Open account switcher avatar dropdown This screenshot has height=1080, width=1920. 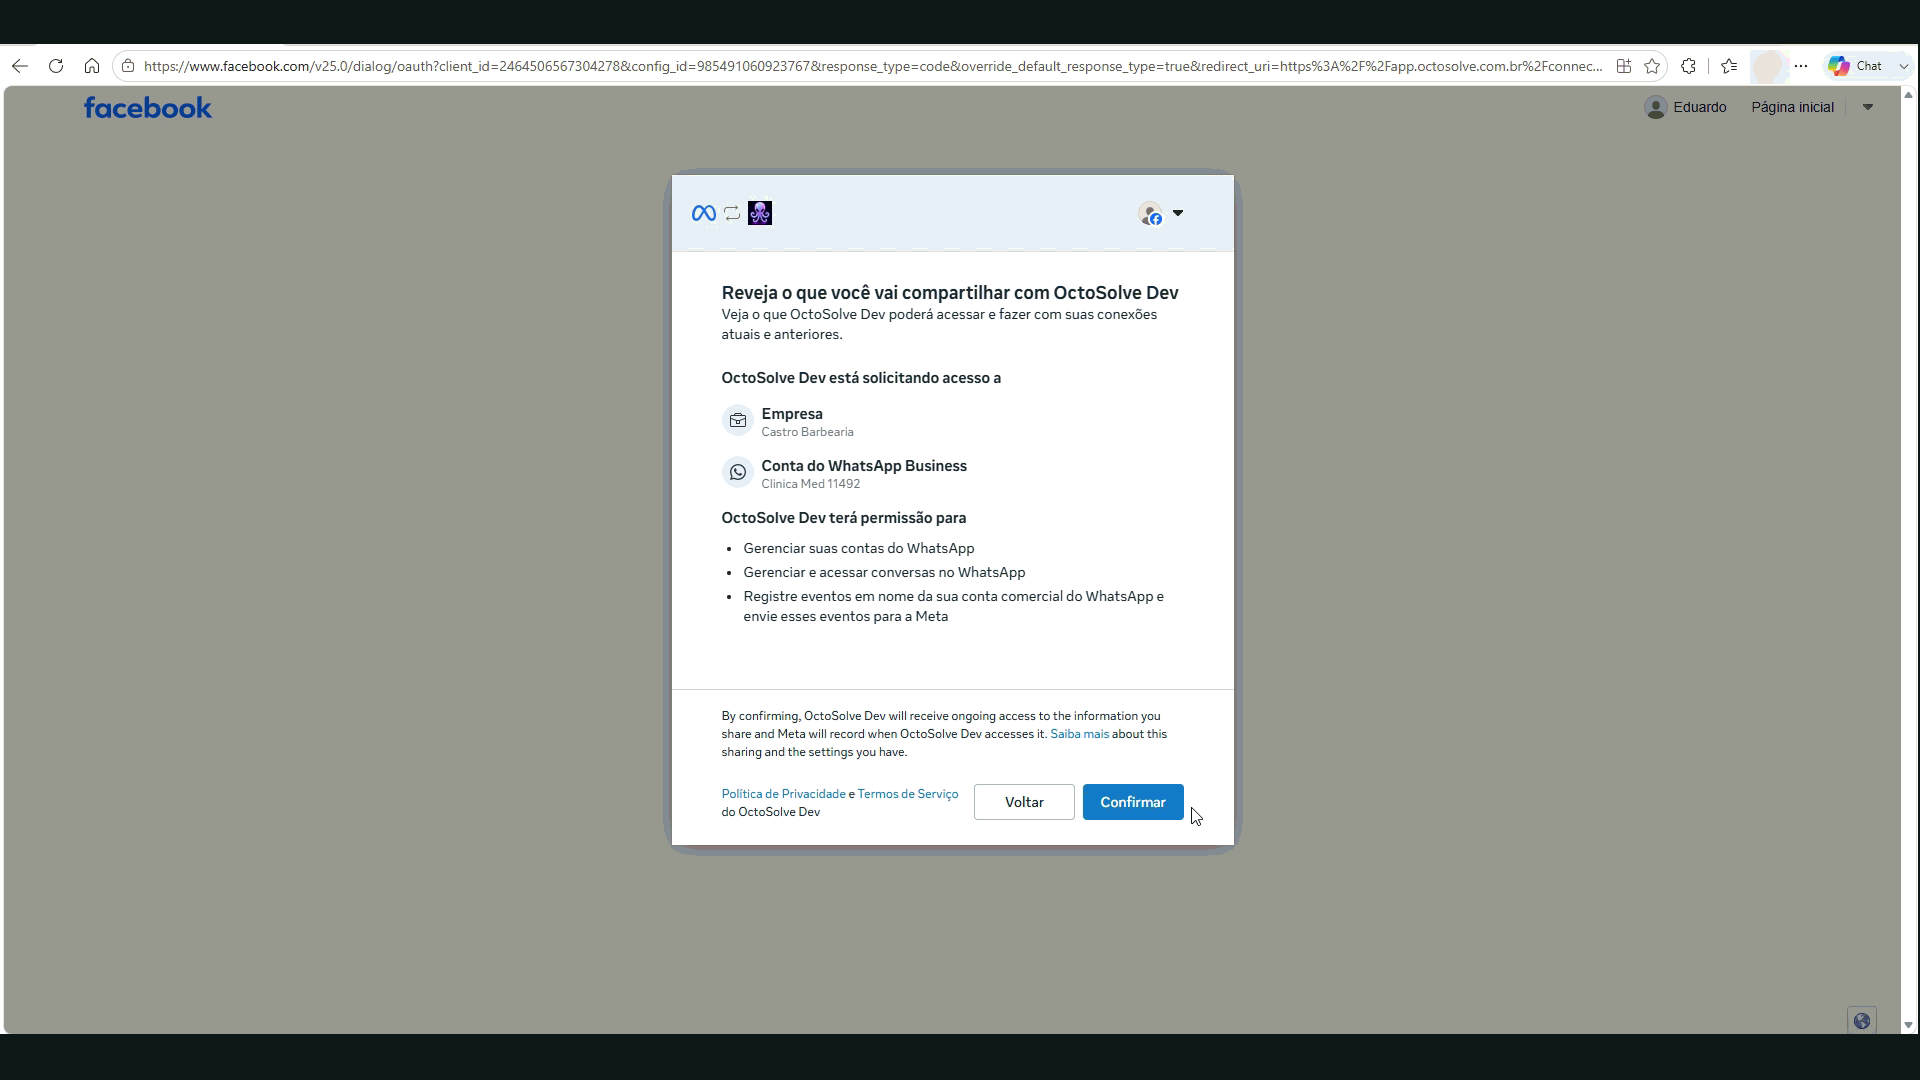pos(1161,213)
